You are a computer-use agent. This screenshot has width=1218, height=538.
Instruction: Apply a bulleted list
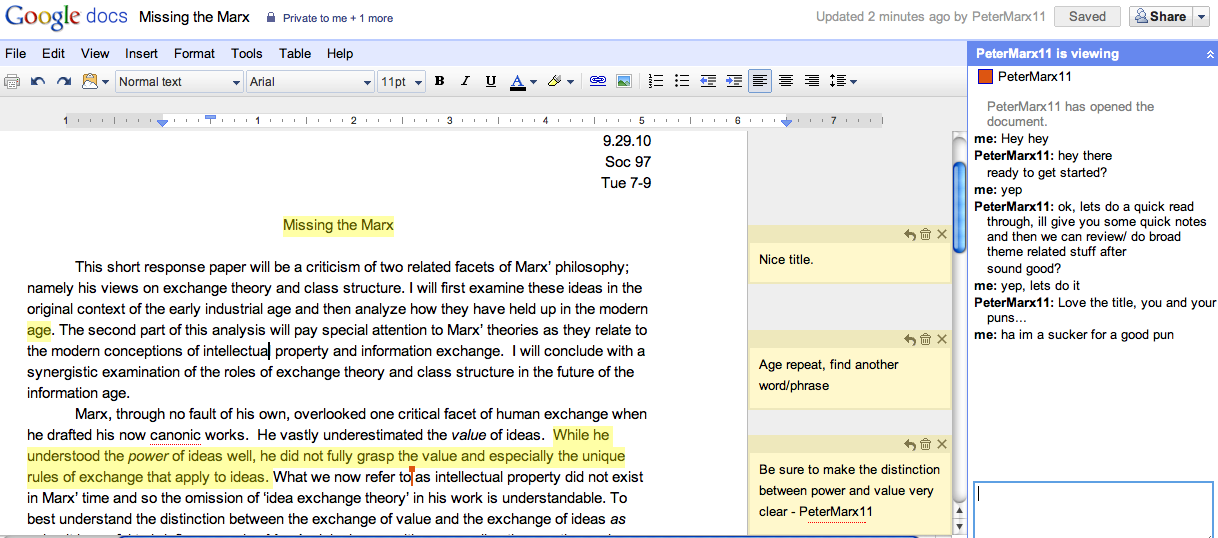pyautogui.click(x=682, y=82)
